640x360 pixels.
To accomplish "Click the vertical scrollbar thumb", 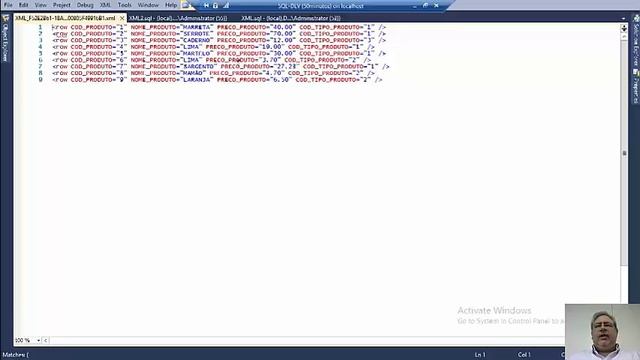I will click(x=624, y=153).
